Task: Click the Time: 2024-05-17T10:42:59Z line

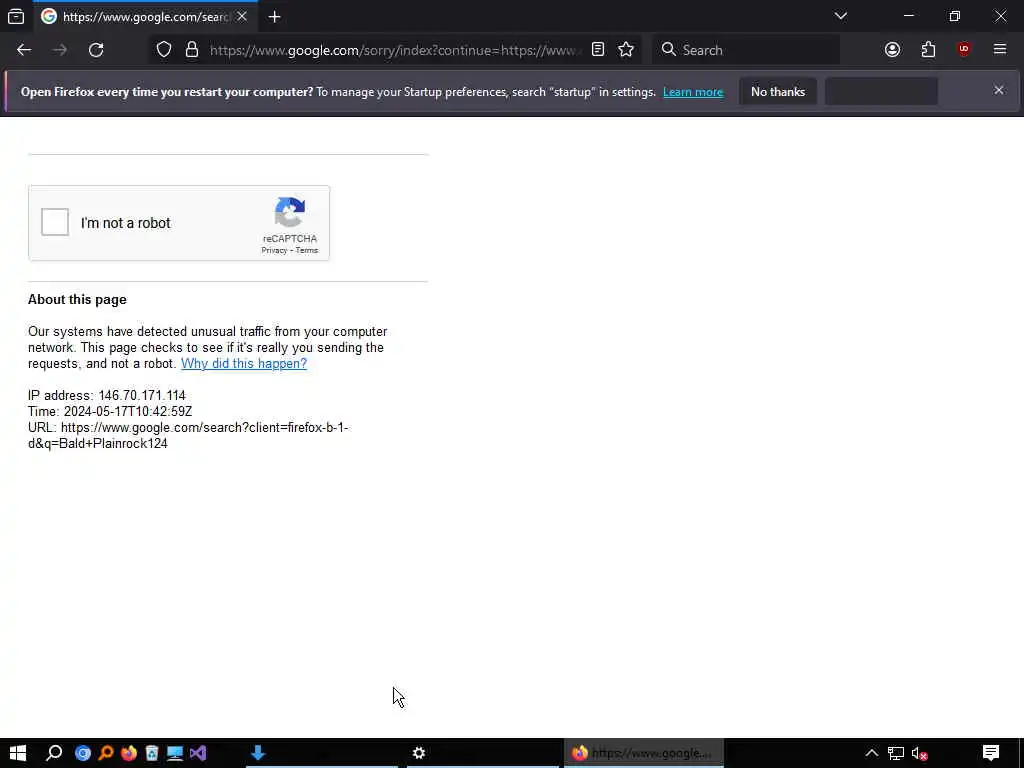Action: click(x=110, y=411)
